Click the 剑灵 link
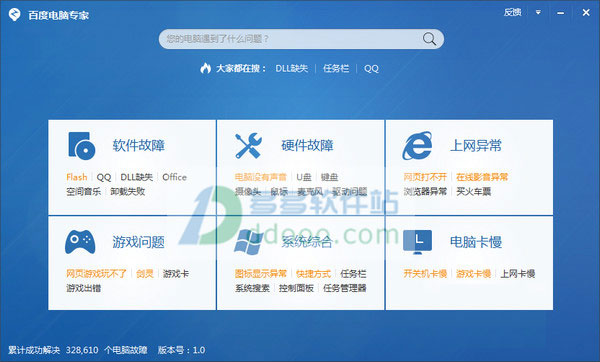The image size is (600, 362). coord(145,274)
